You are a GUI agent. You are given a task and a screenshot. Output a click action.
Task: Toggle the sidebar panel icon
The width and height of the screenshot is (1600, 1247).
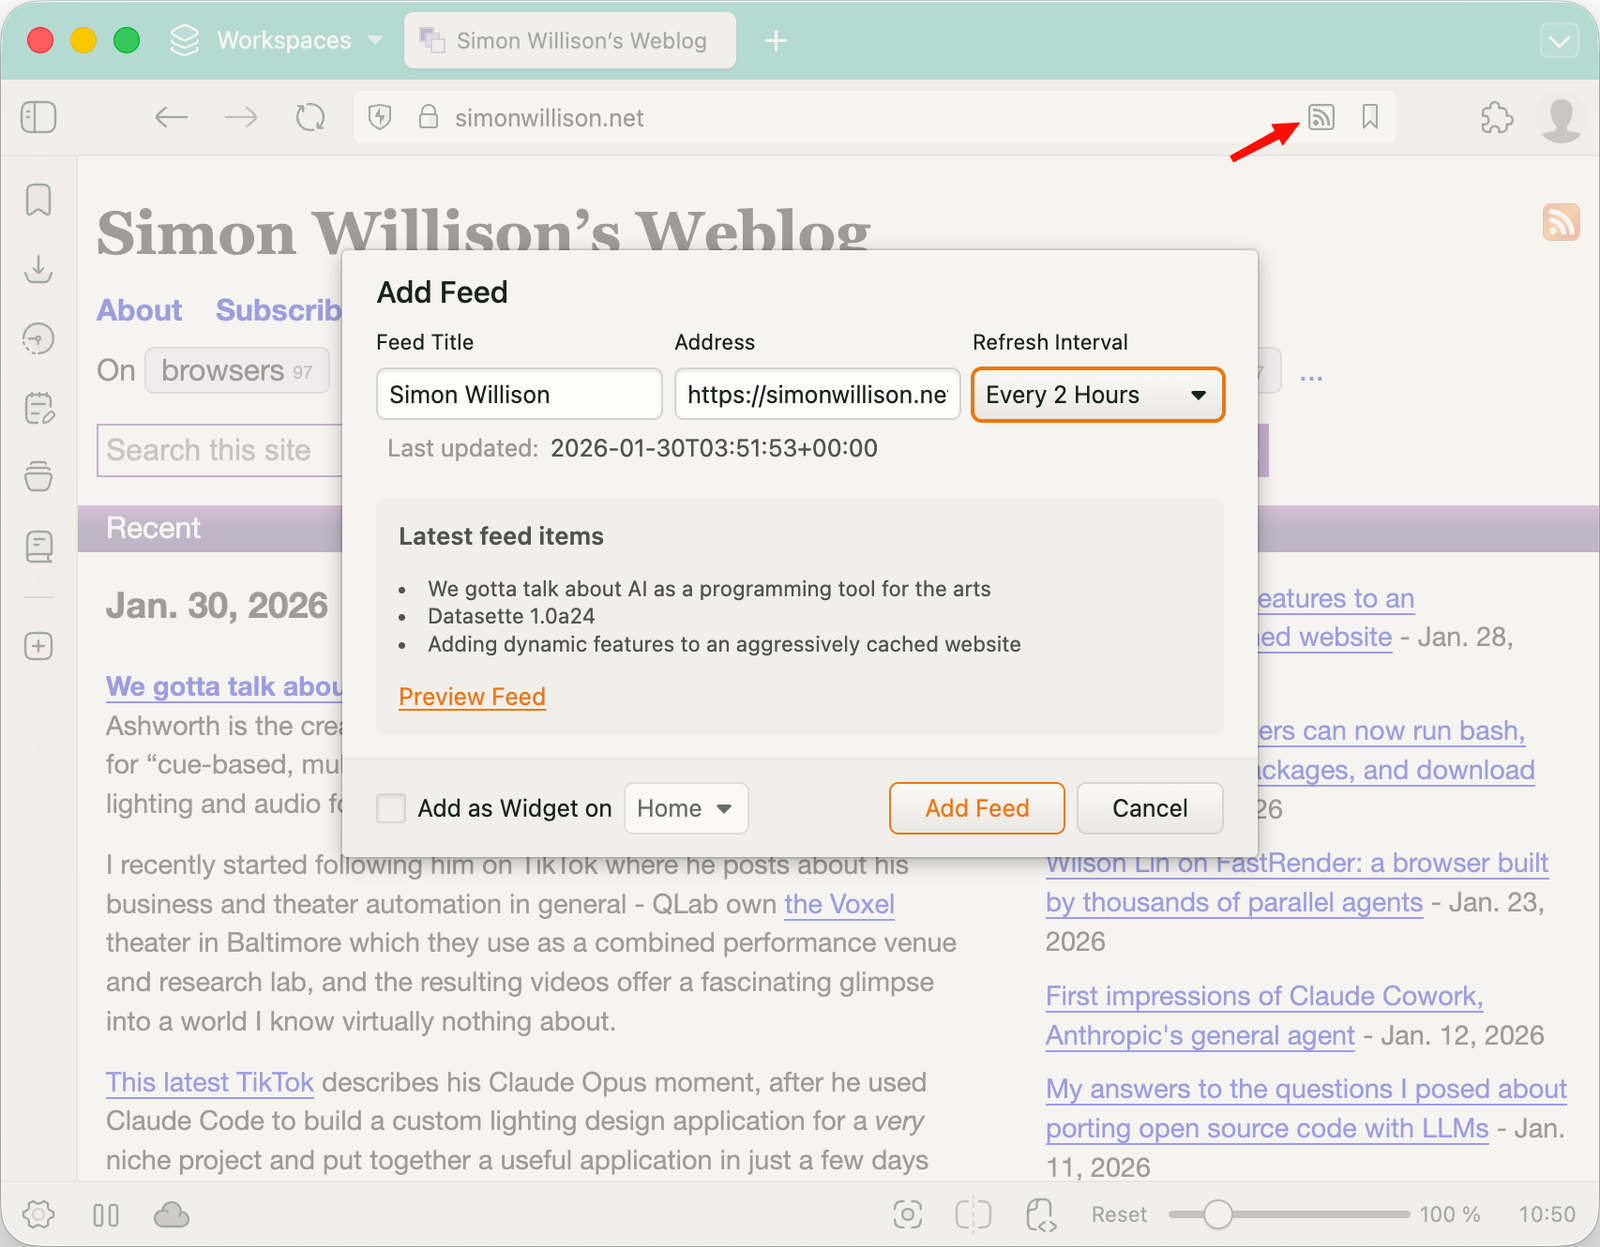(39, 118)
